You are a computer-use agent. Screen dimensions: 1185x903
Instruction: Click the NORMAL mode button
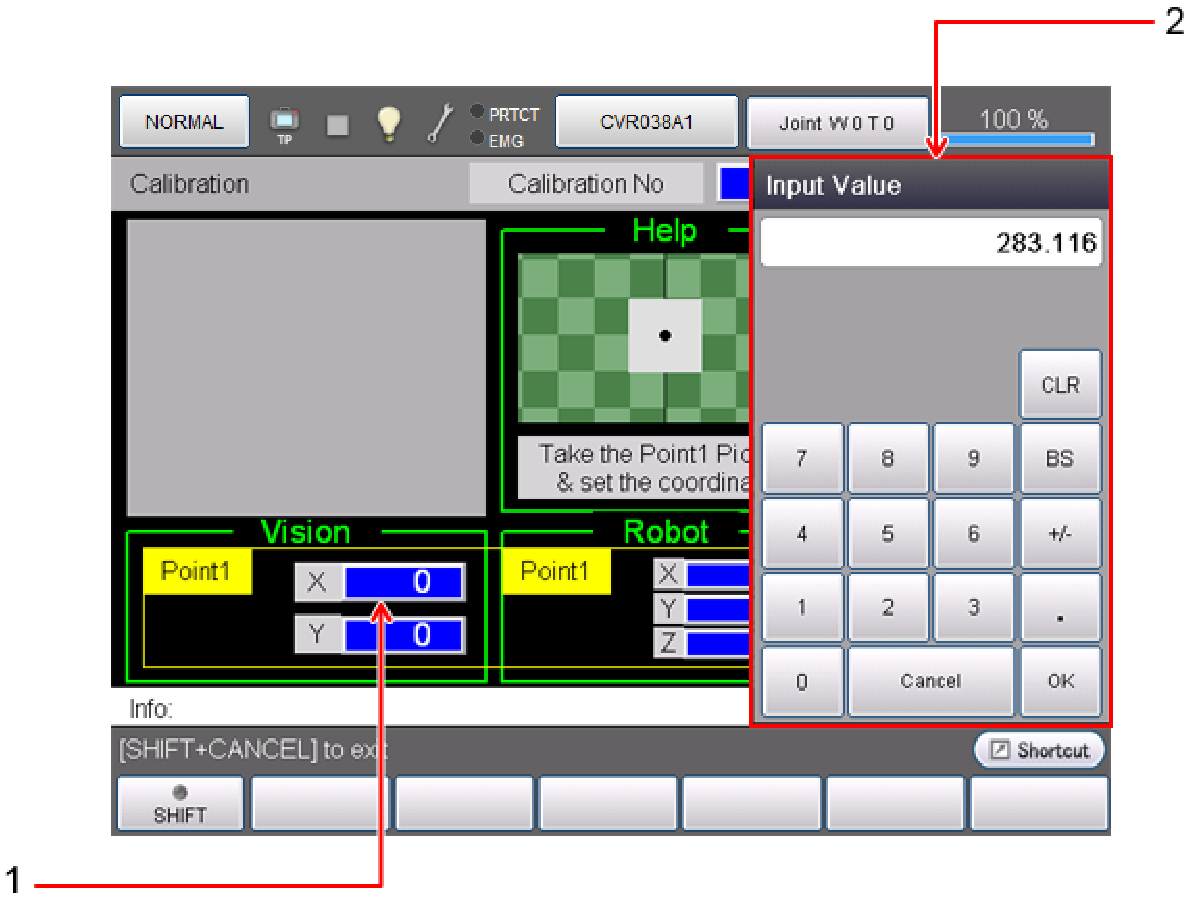click(184, 122)
